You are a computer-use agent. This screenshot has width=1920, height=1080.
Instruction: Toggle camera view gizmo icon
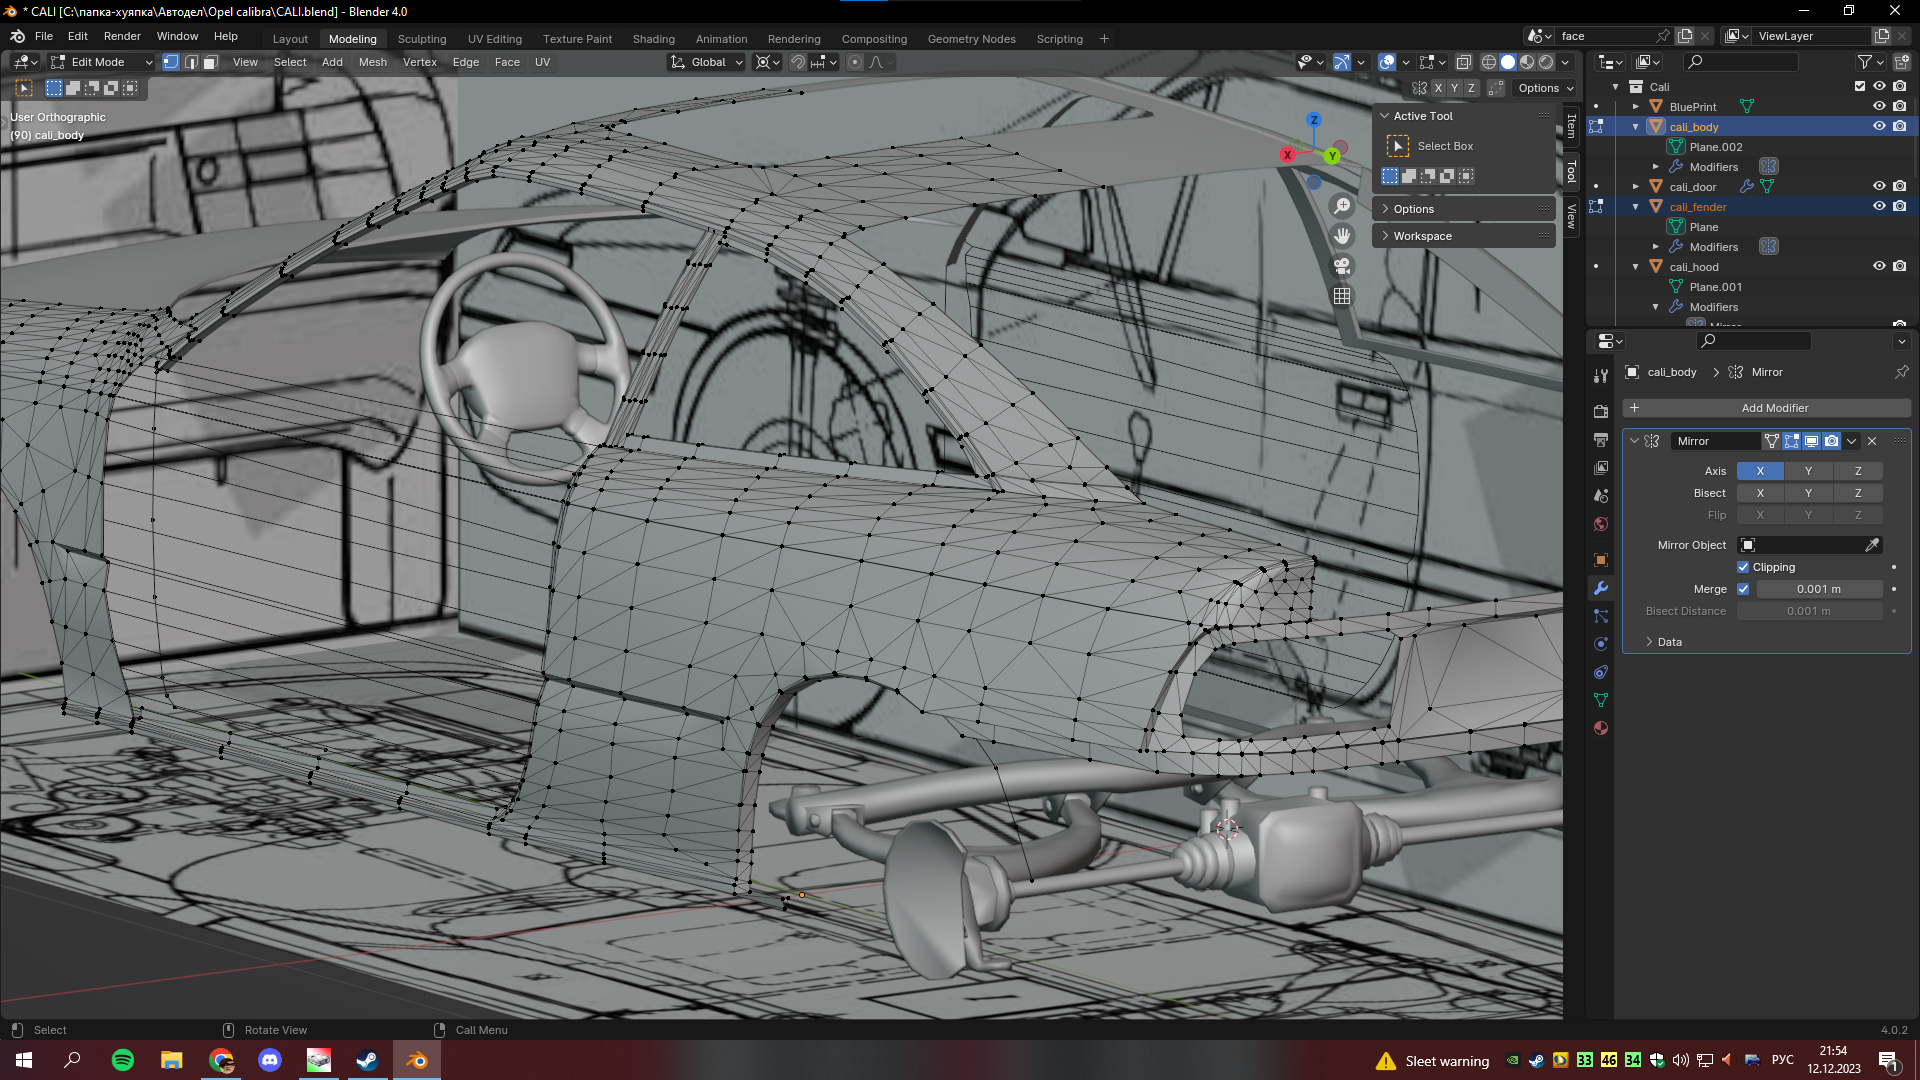click(1342, 266)
